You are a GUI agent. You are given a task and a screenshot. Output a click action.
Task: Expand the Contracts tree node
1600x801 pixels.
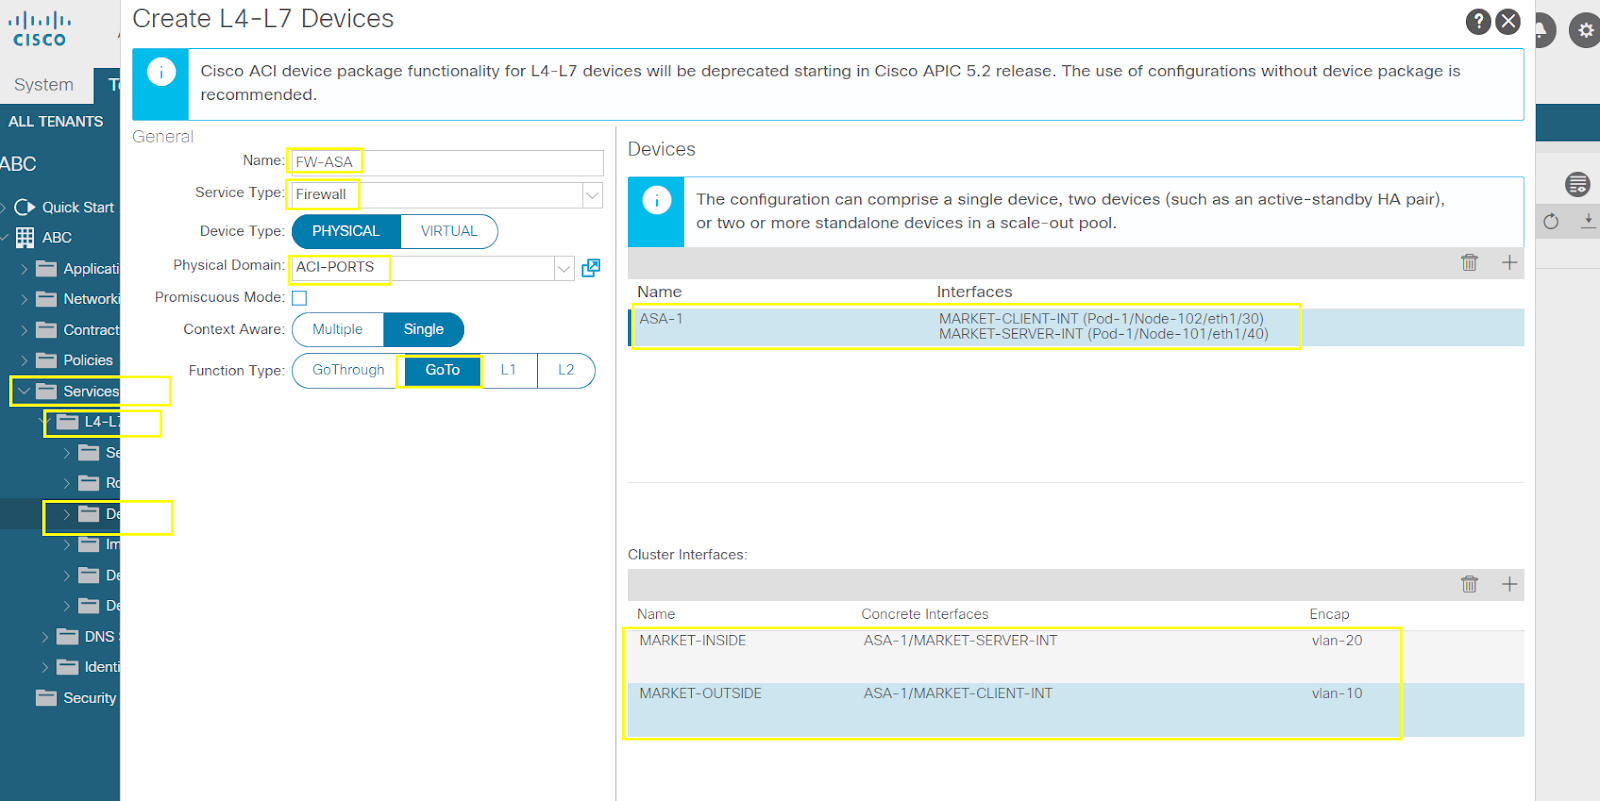coord(24,330)
